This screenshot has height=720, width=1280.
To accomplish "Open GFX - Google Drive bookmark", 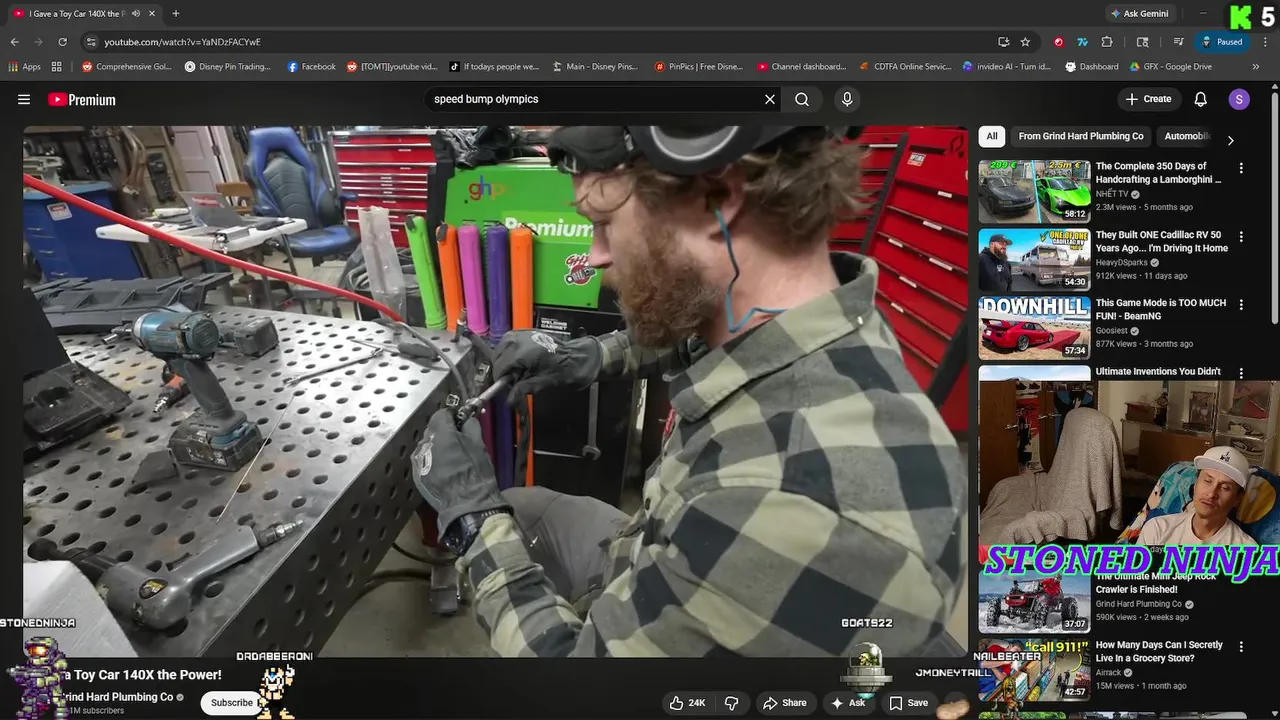I will tap(1171, 67).
